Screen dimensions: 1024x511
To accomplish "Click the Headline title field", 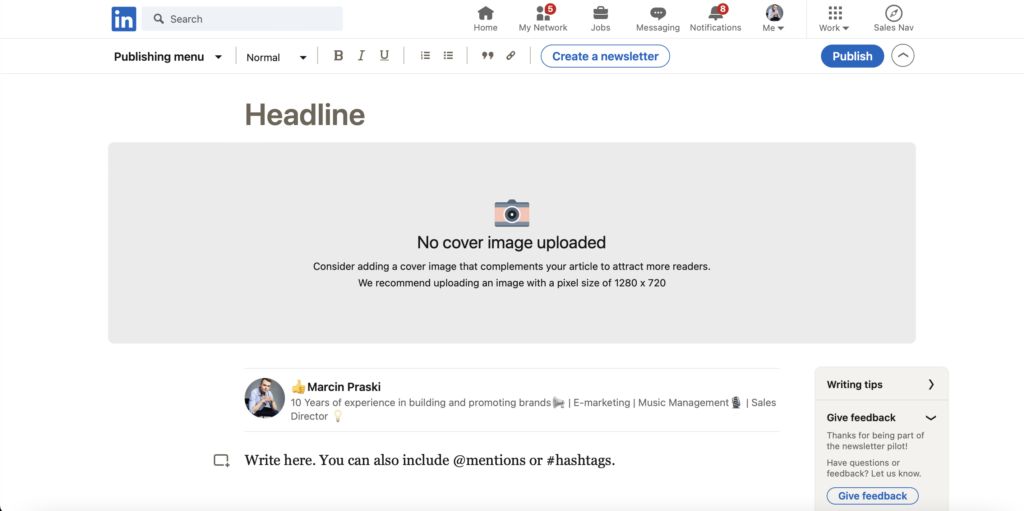I will (x=305, y=115).
